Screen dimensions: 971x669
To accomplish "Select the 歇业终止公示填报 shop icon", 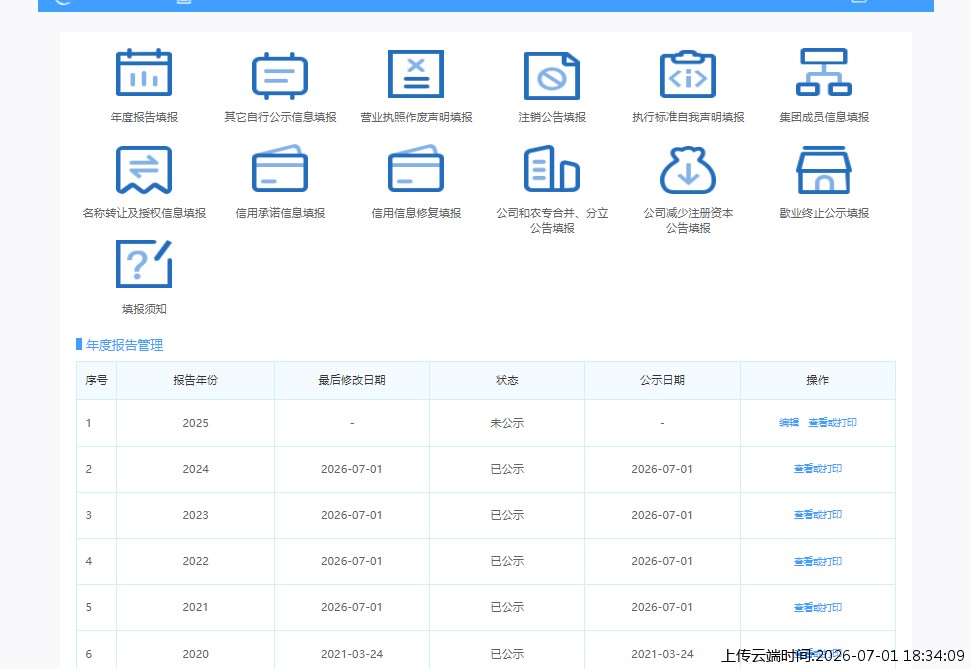I will 824,170.
